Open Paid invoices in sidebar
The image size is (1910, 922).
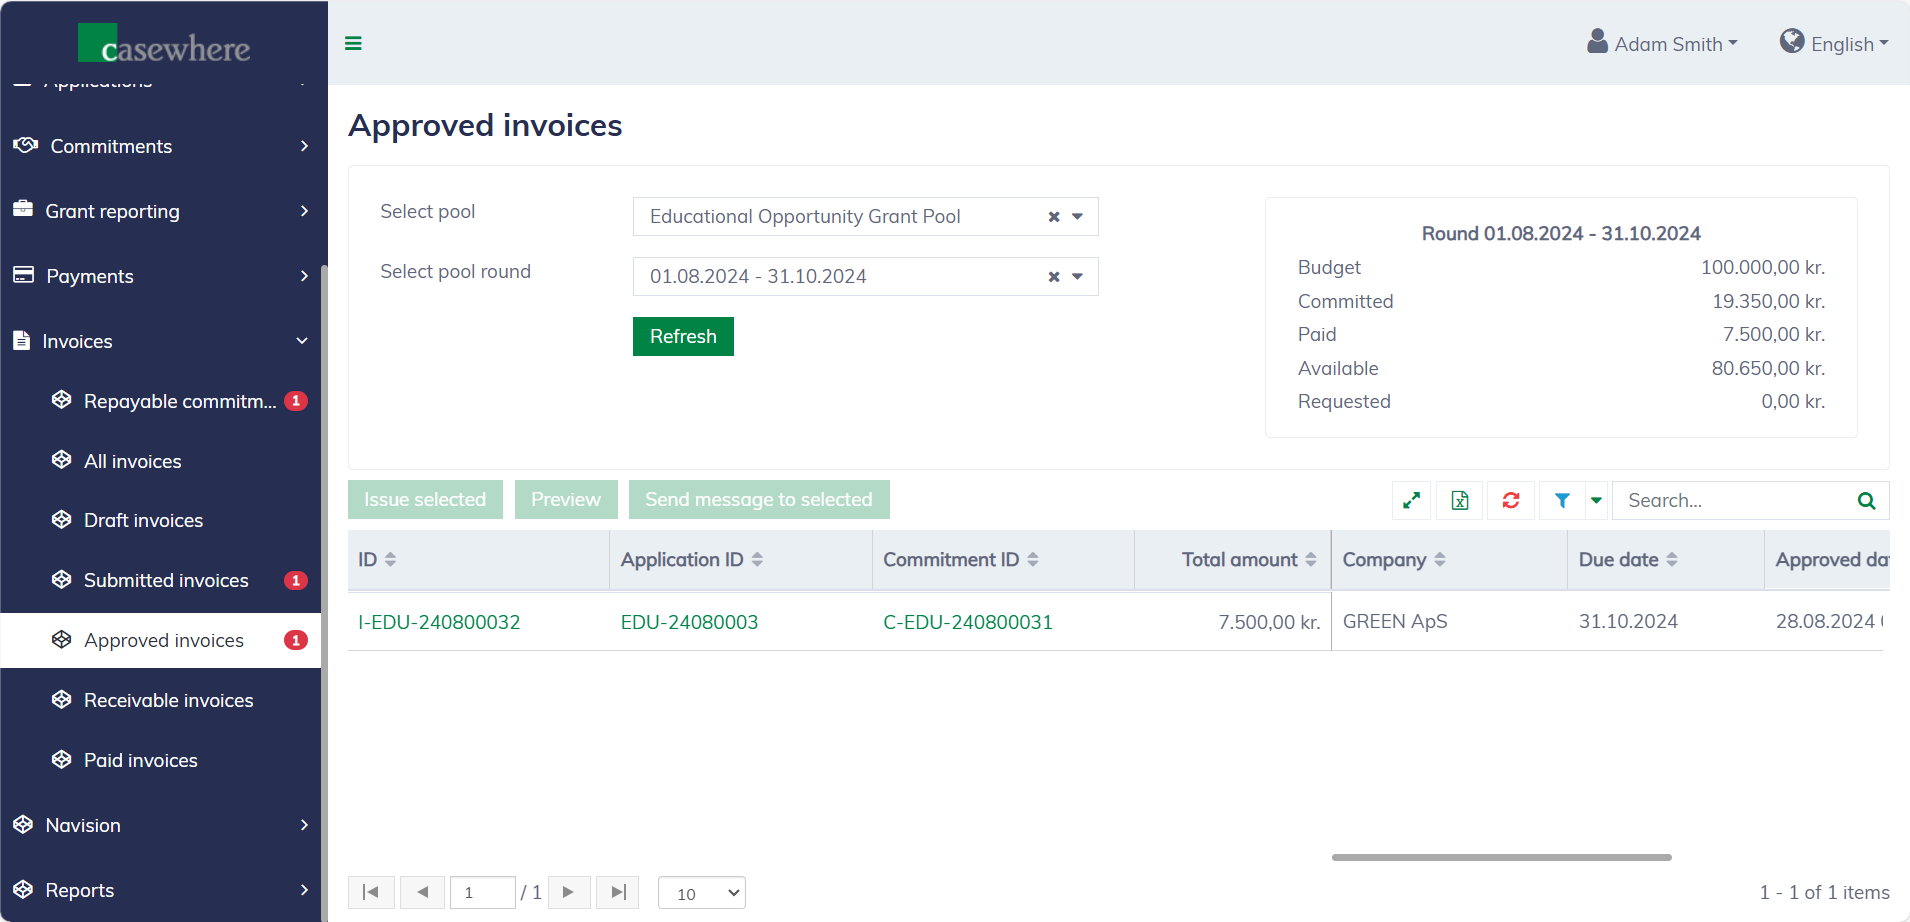tap(141, 760)
